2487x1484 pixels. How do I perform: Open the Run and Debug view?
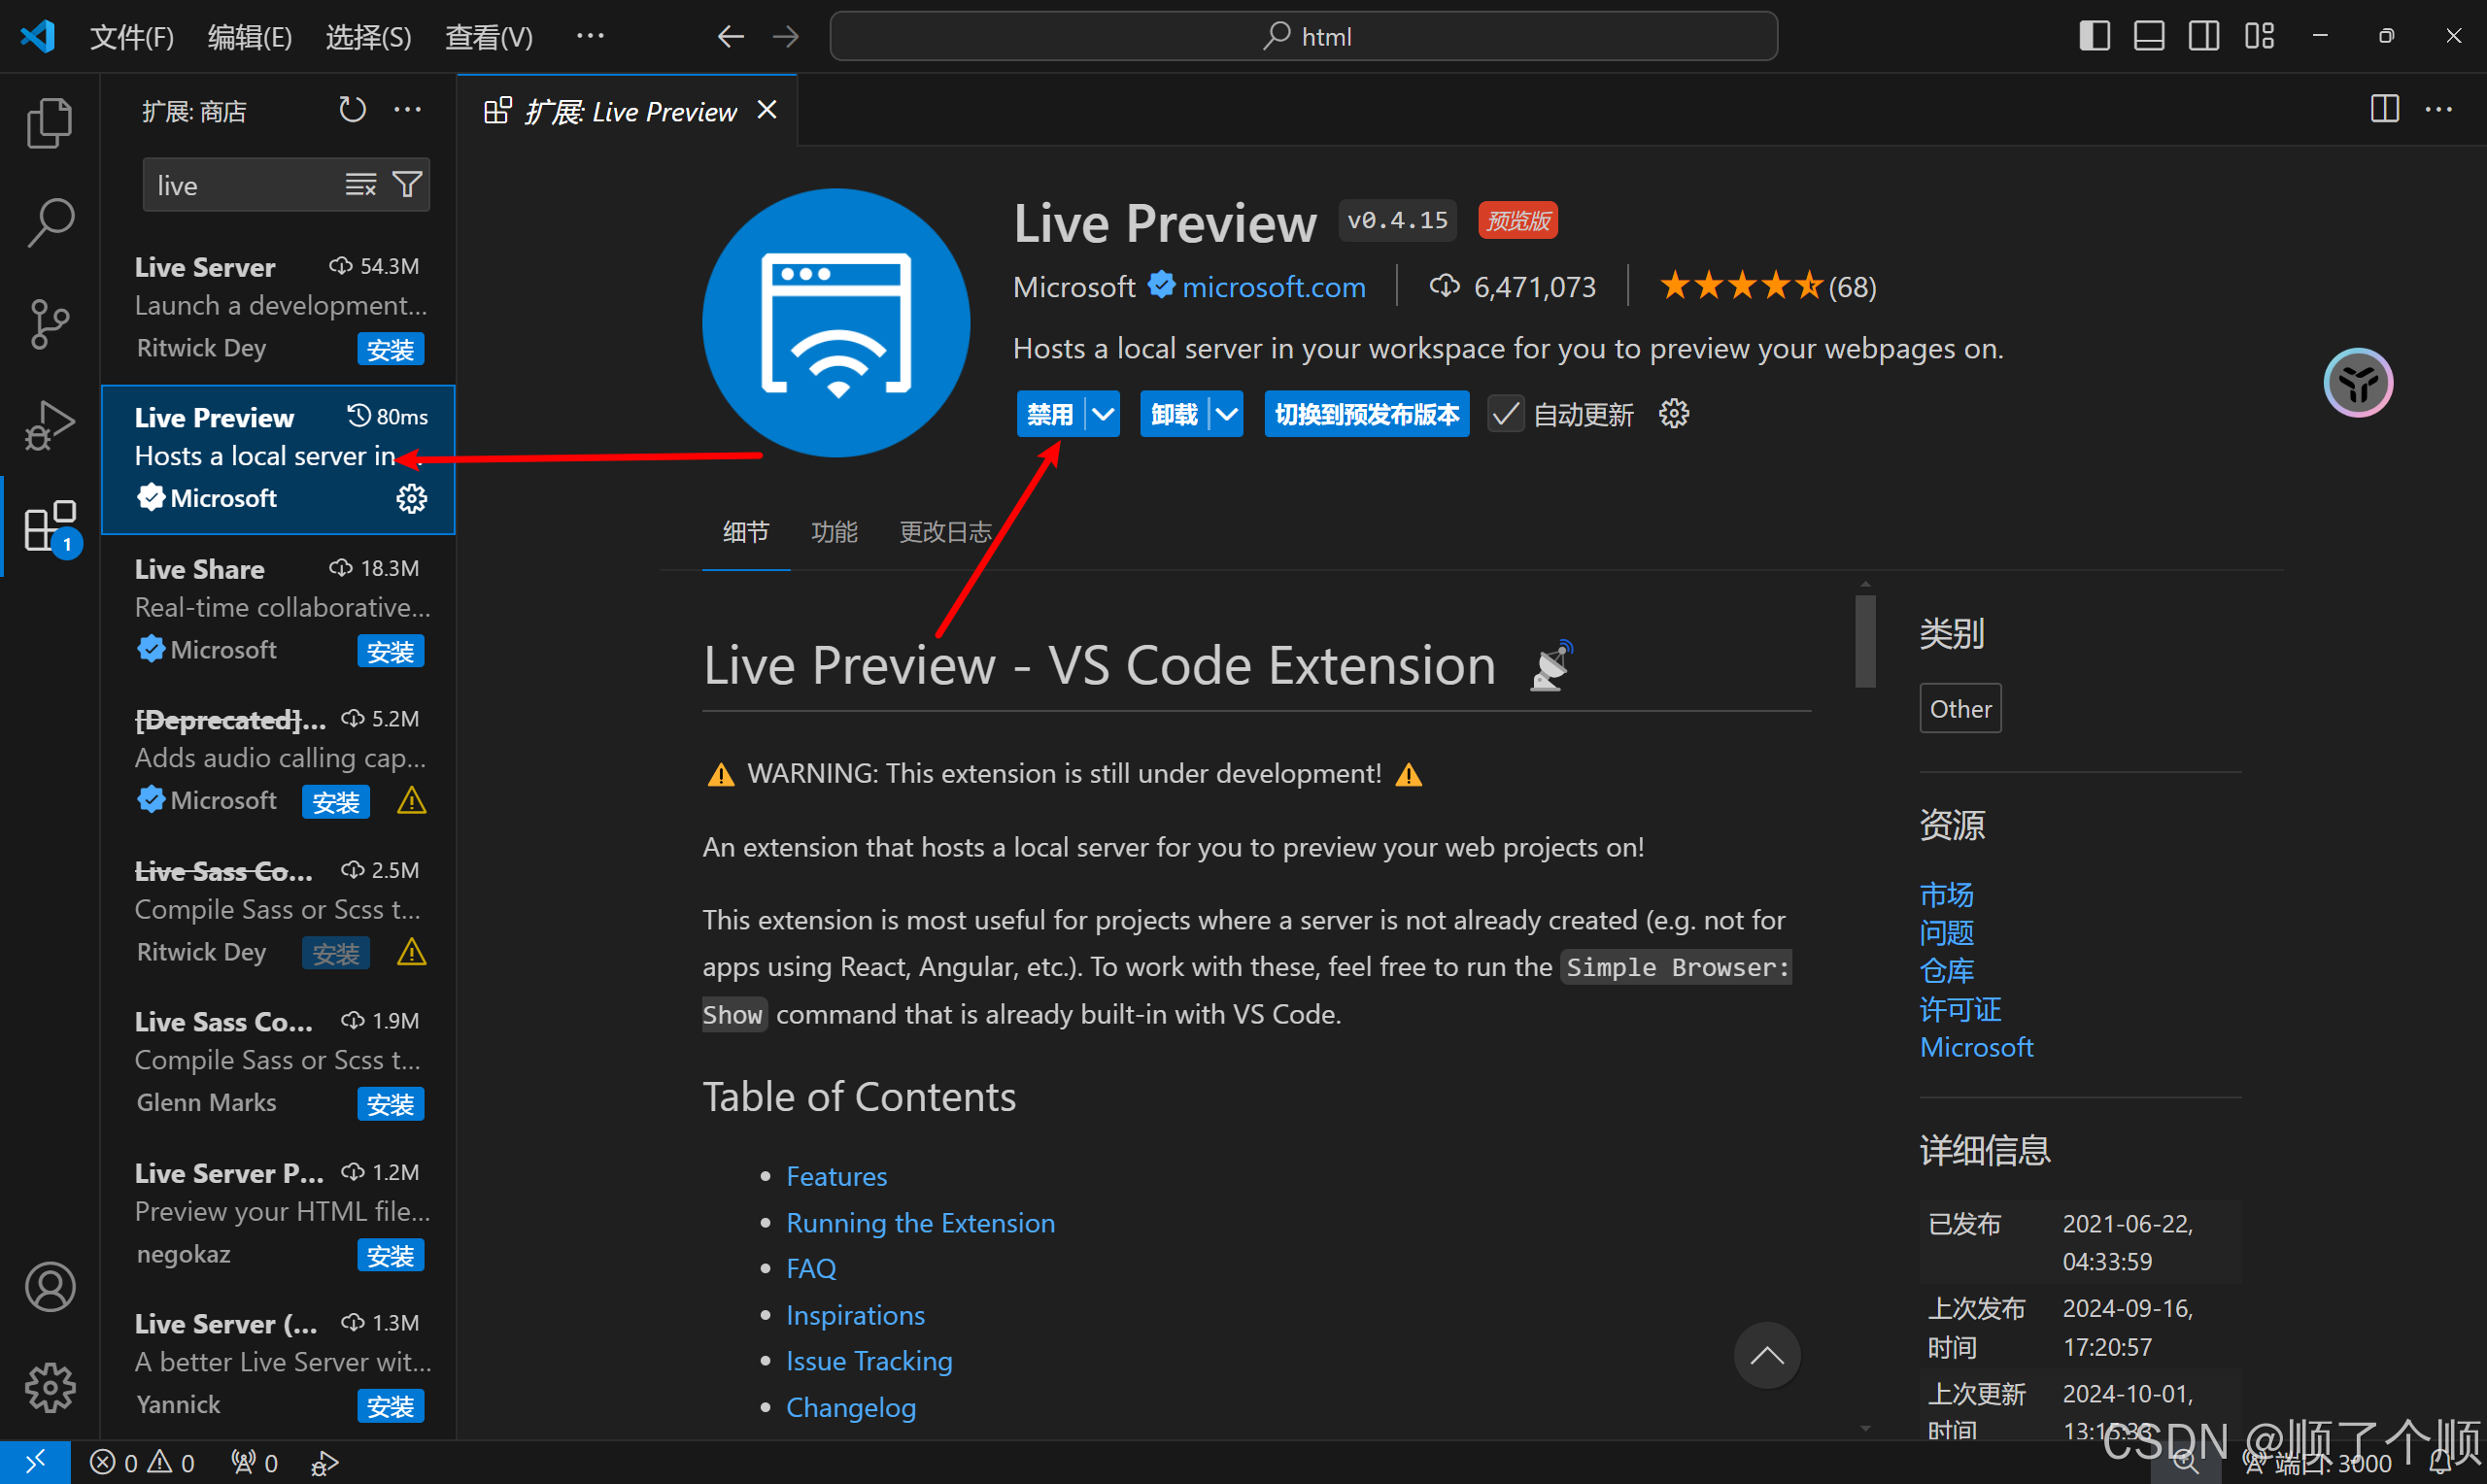(x=49, y=425)
